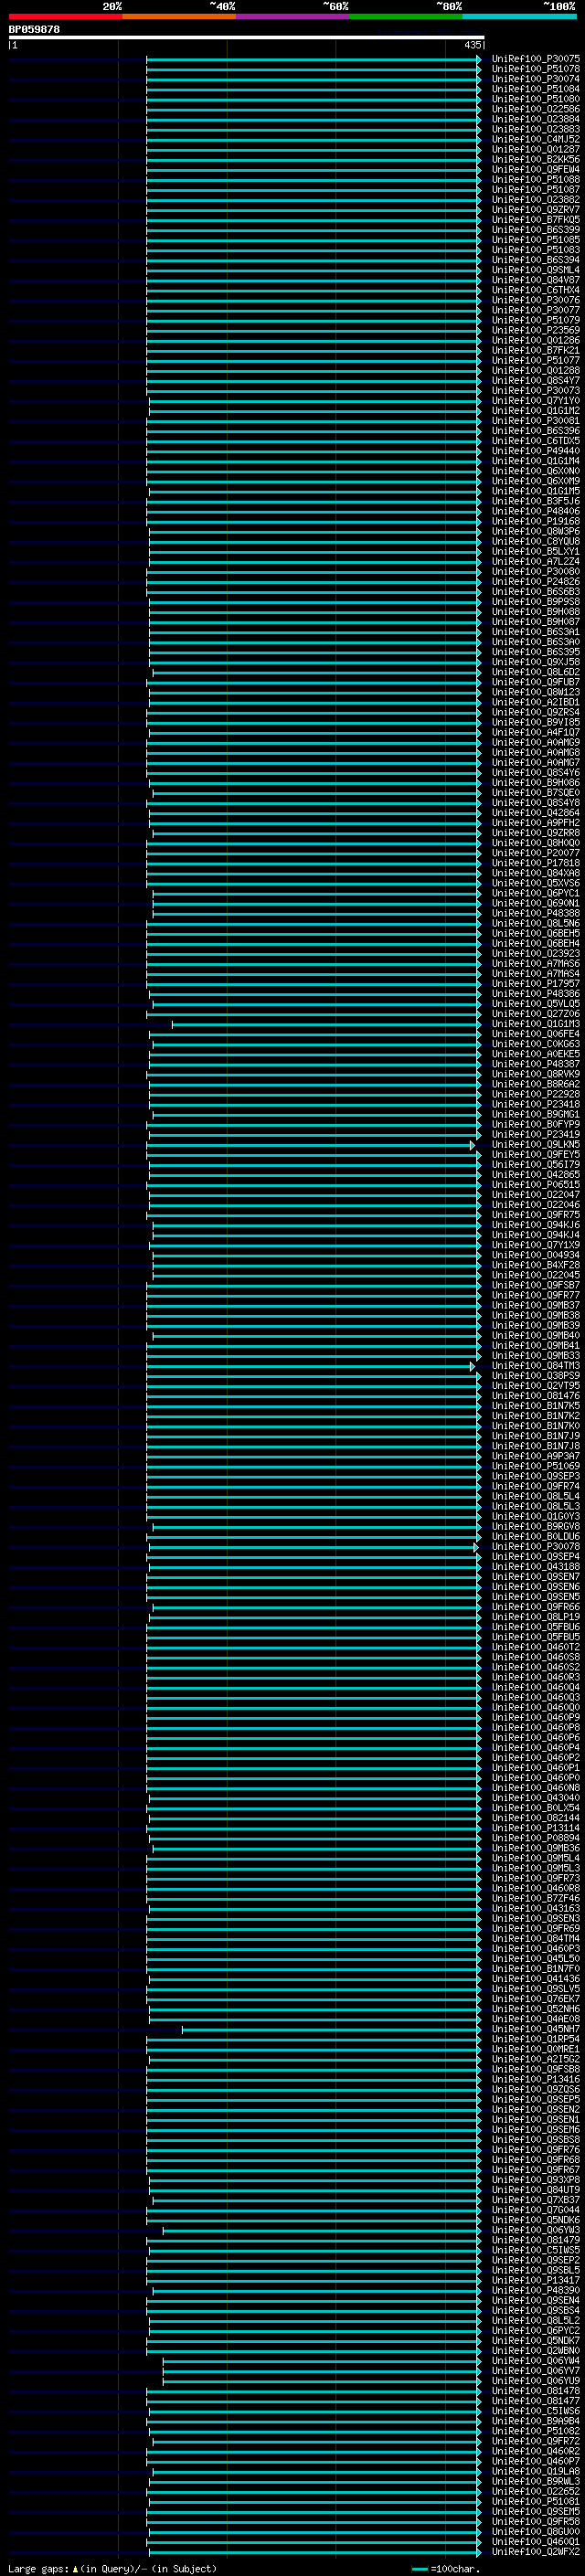Click the UniRef100_P30078 hit label
585x2576 pixels.
536,1546
